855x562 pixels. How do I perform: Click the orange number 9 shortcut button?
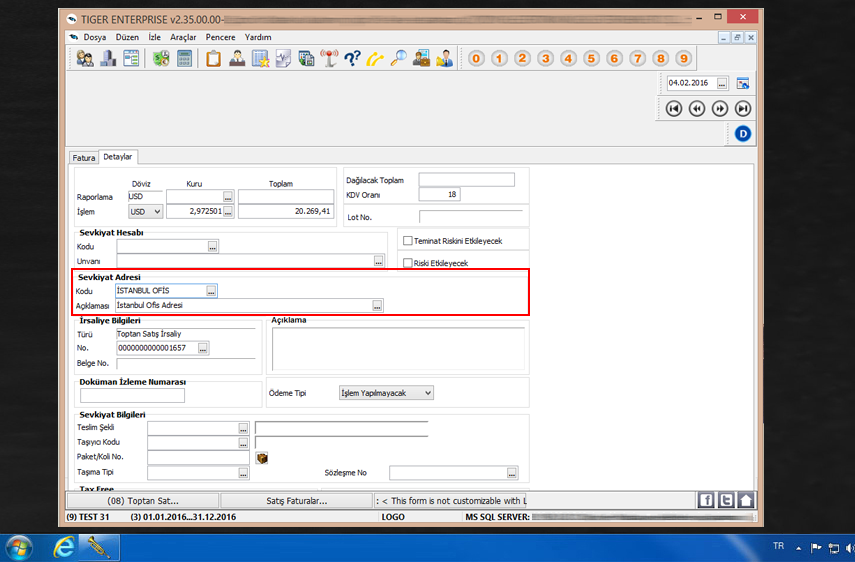[683, 58]
